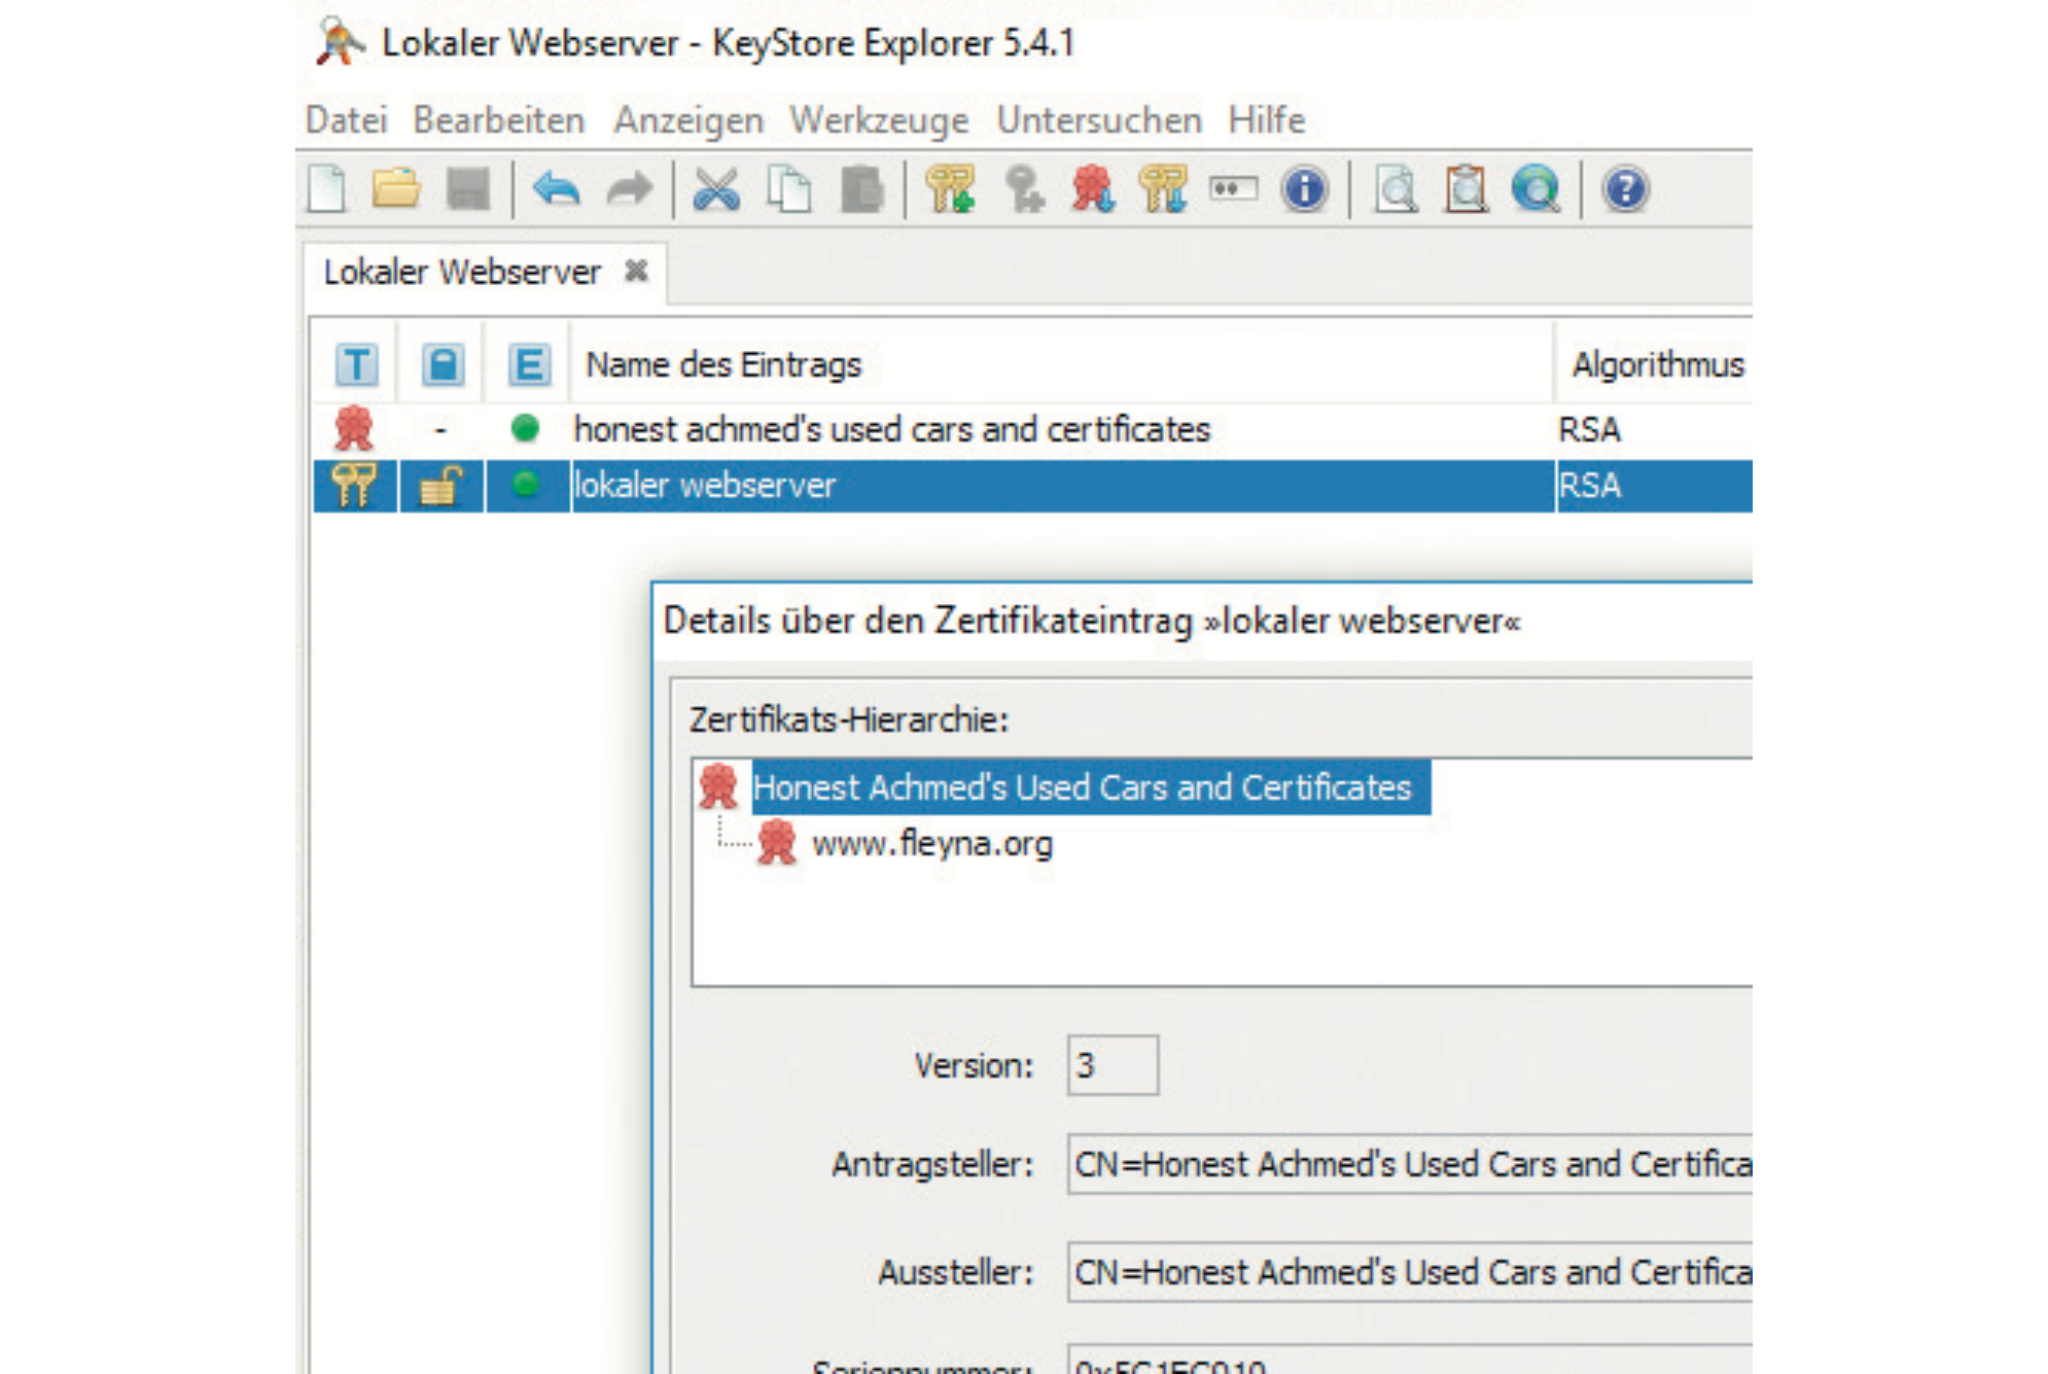
Task: Click the Cut scissors icon
Action: pos(716,189)
